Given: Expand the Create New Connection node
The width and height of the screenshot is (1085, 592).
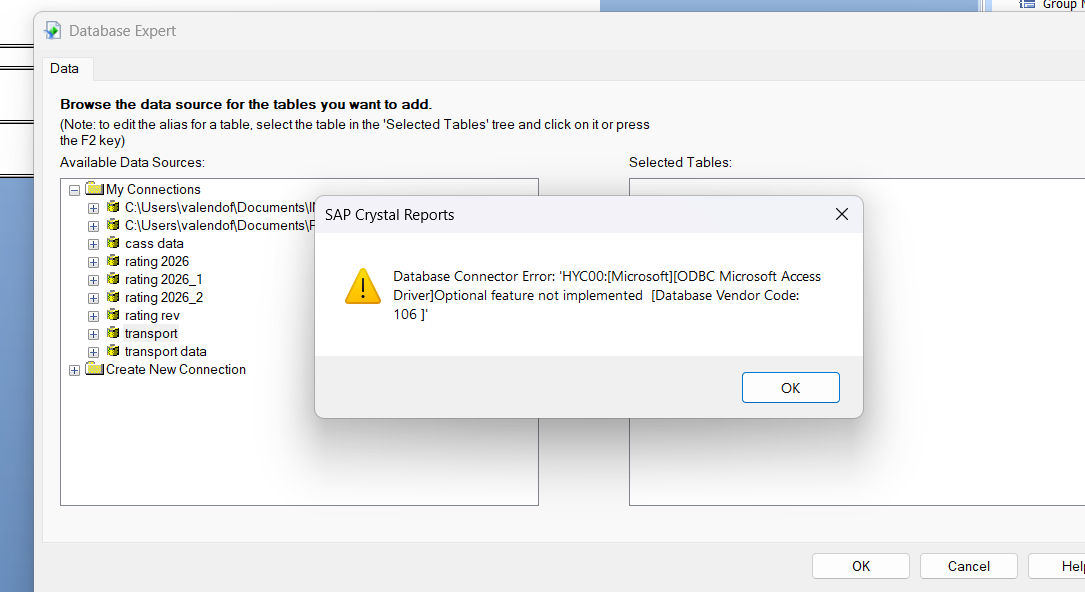Looking at the screenshot, I should pos(74,371).
